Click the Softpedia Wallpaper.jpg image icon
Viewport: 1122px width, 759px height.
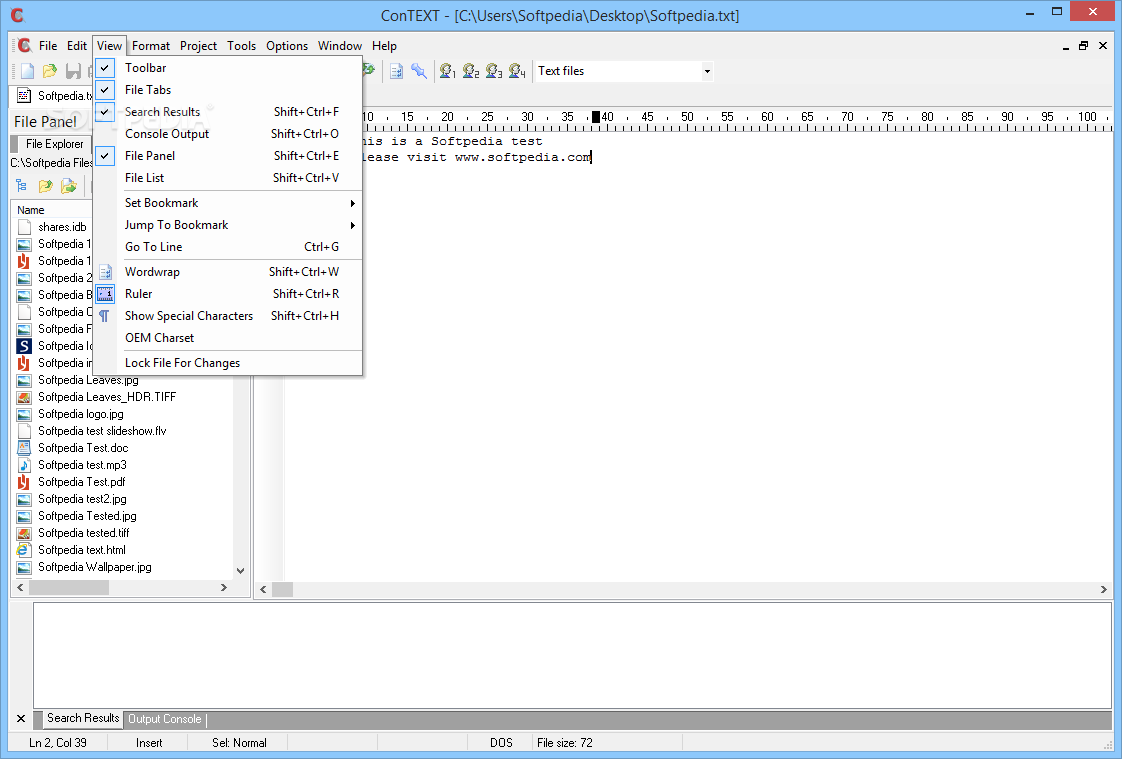24,567
